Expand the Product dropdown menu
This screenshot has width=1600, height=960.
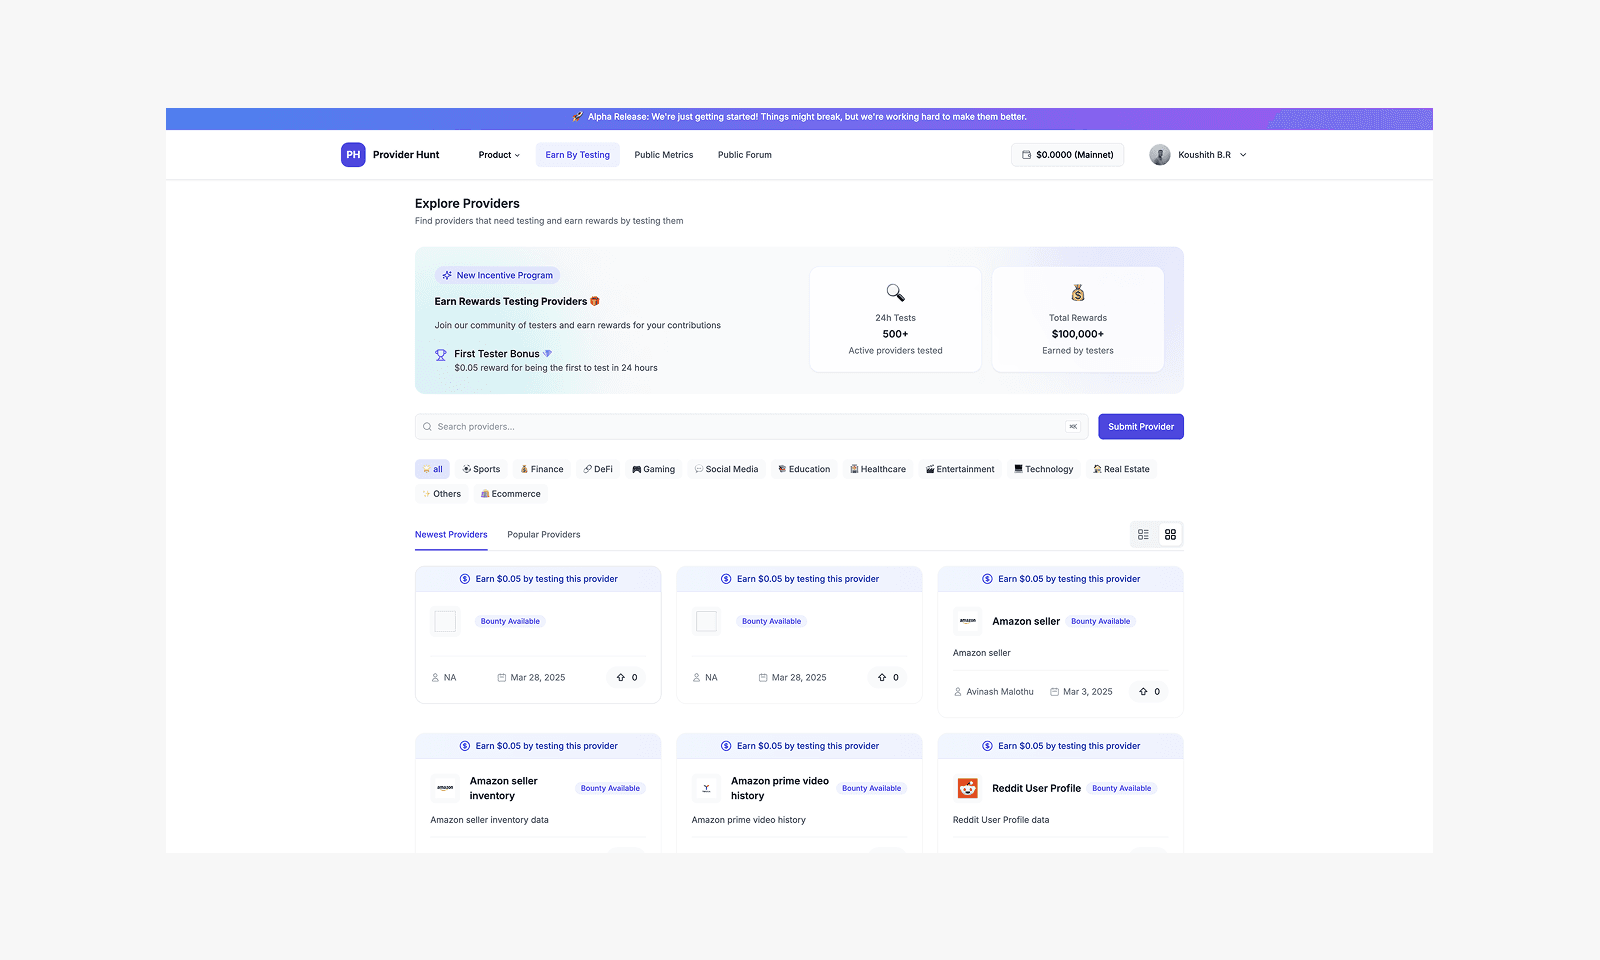tap(499, 155)
